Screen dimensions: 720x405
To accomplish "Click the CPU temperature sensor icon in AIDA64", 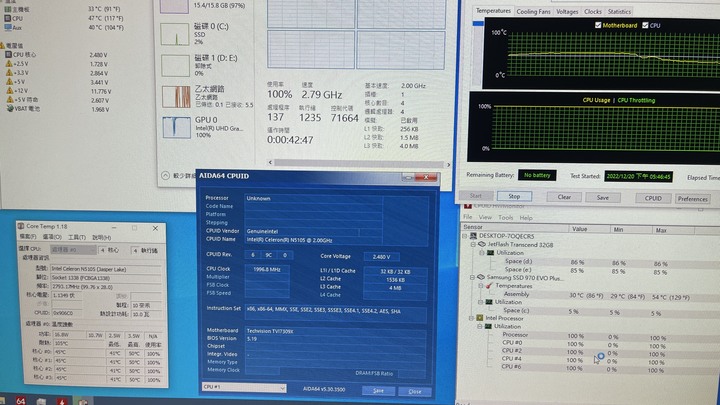I will [x=7, y=18].
